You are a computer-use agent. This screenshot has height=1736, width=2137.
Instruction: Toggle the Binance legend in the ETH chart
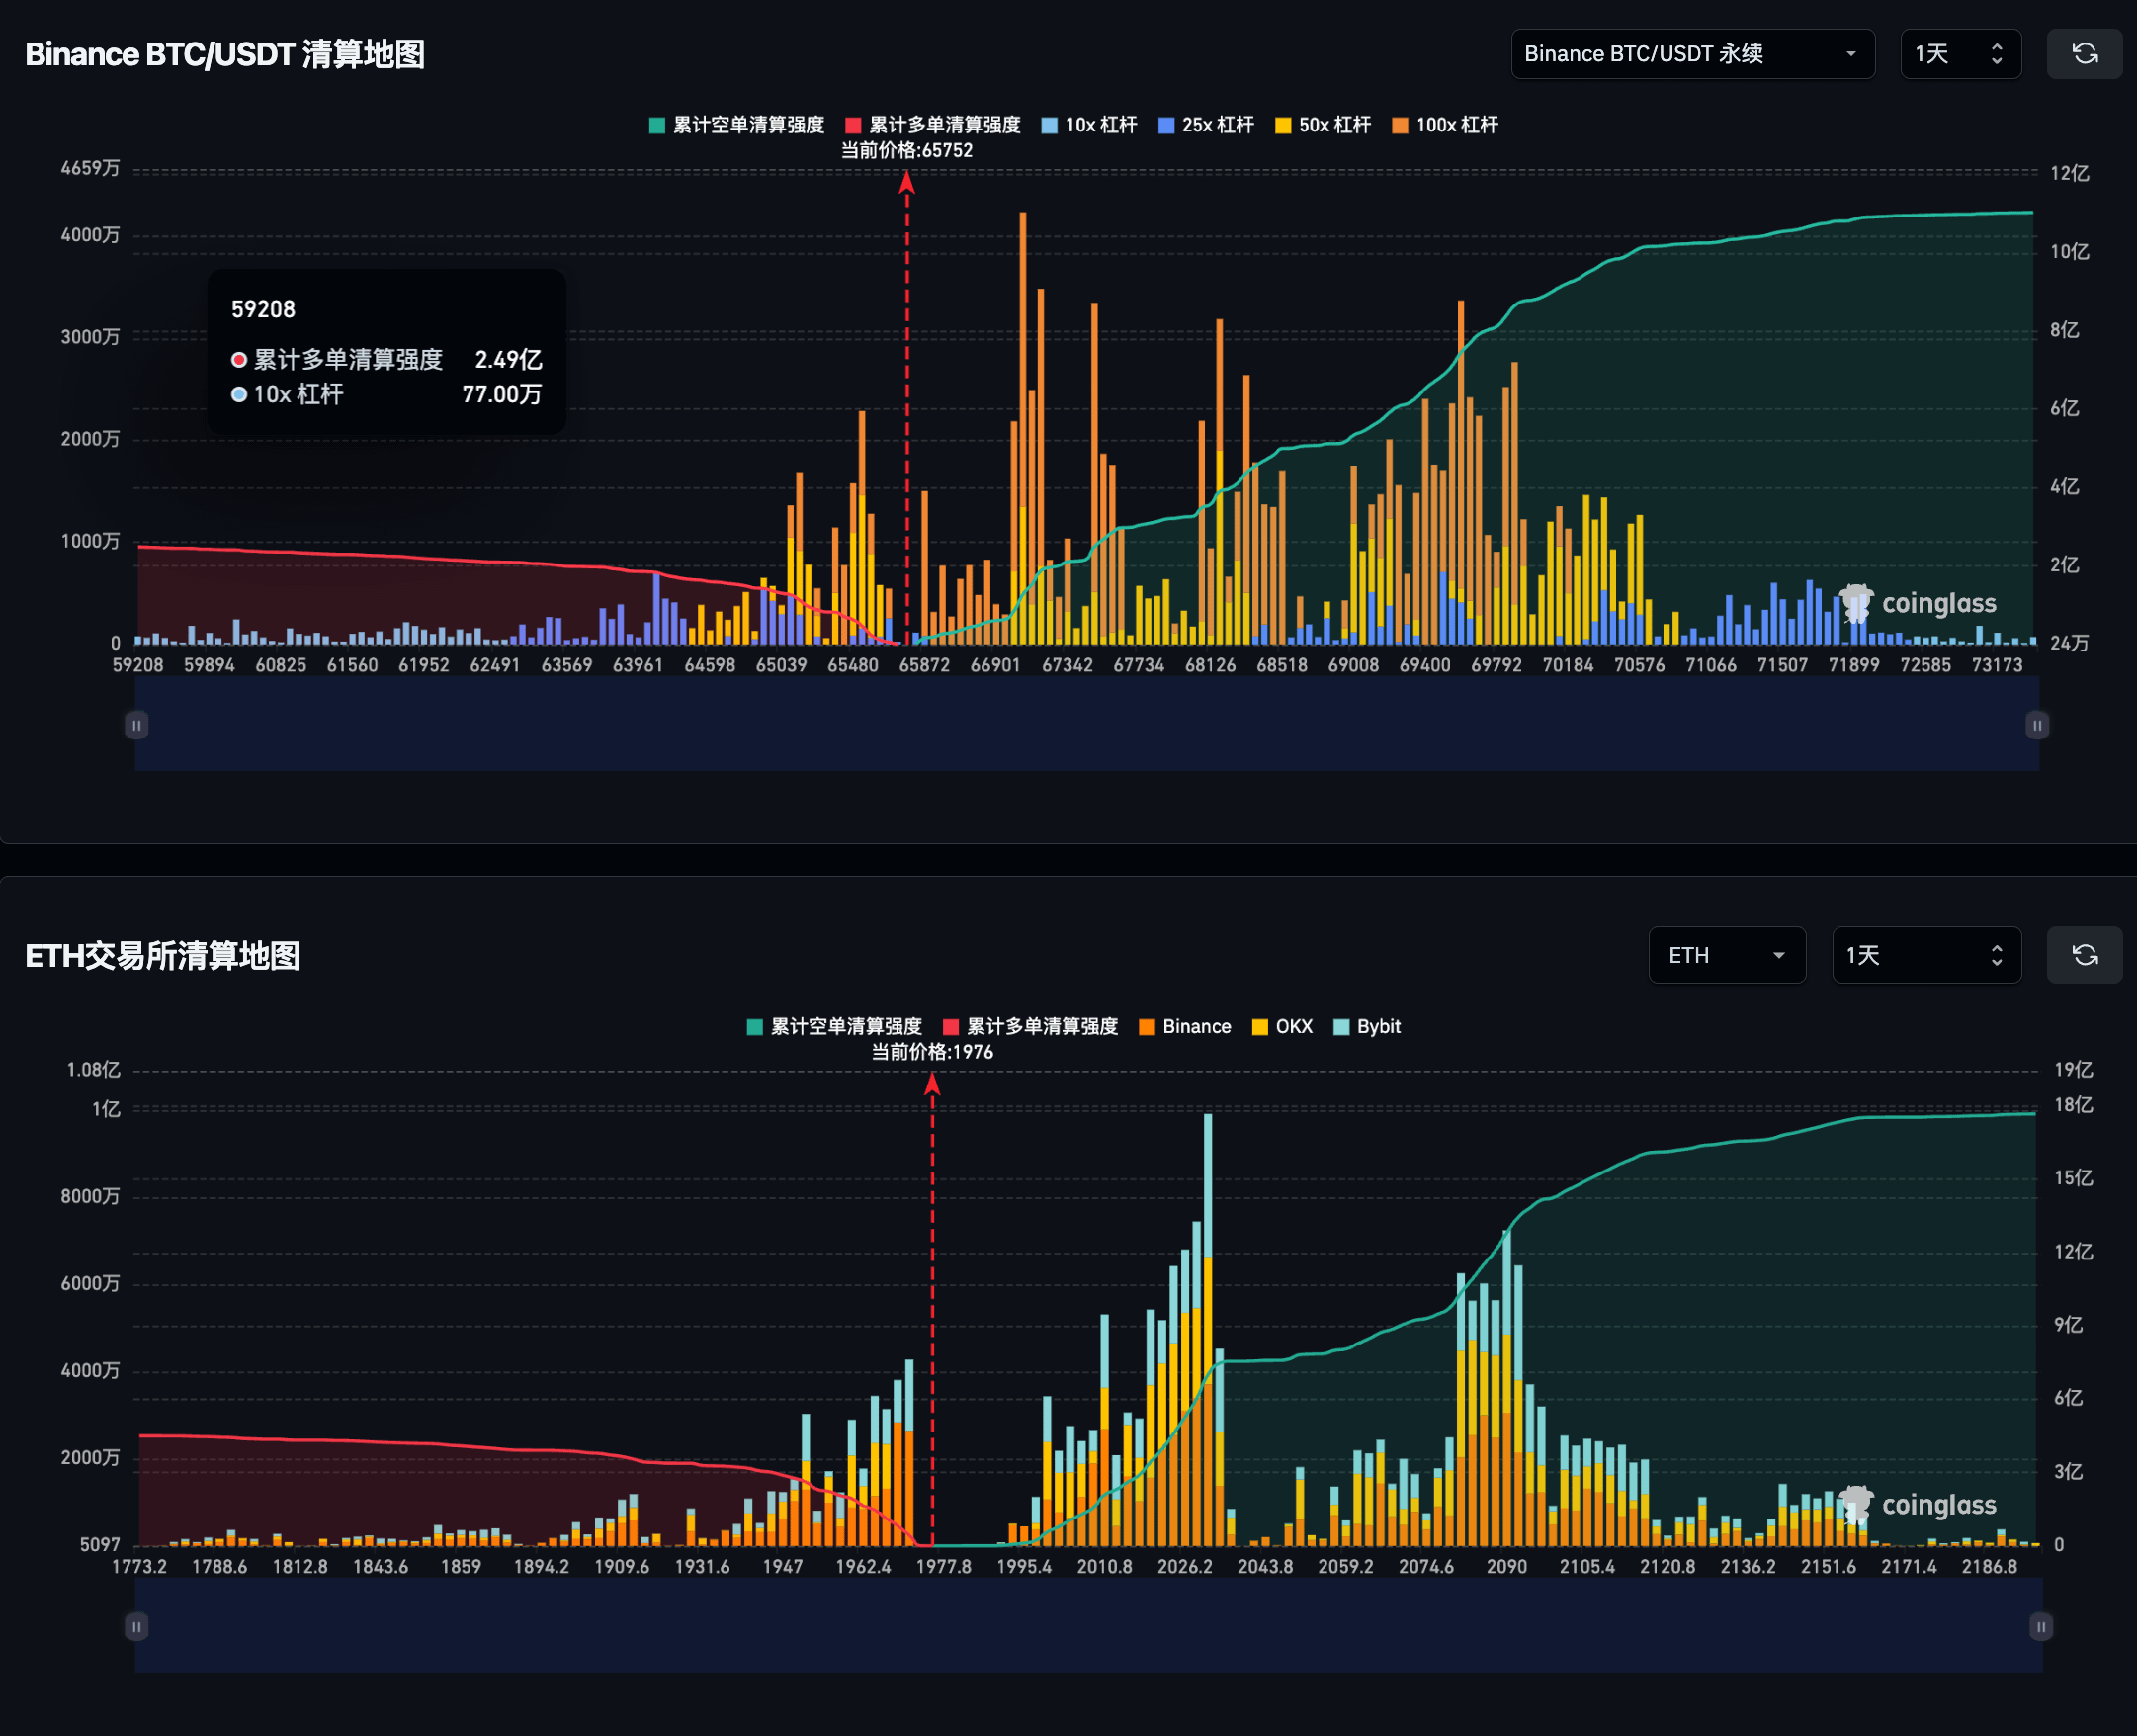[1185, 1027]
